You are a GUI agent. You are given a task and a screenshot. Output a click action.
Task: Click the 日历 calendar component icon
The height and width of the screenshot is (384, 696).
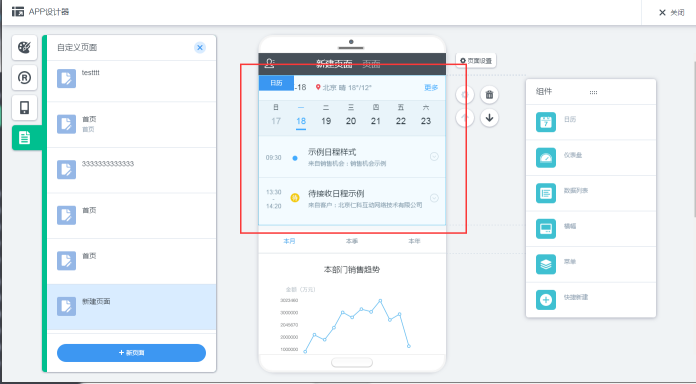(x=546, y=122)
